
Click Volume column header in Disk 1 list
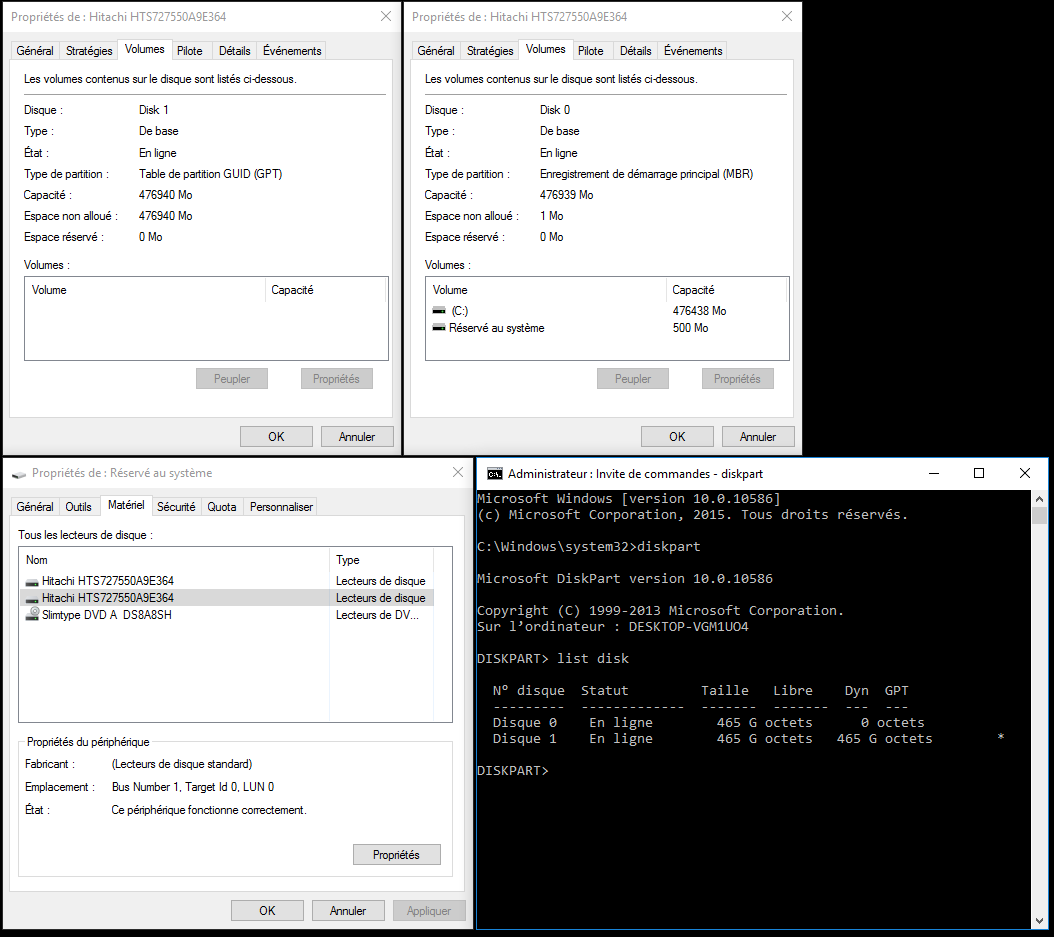click(145, 290)
